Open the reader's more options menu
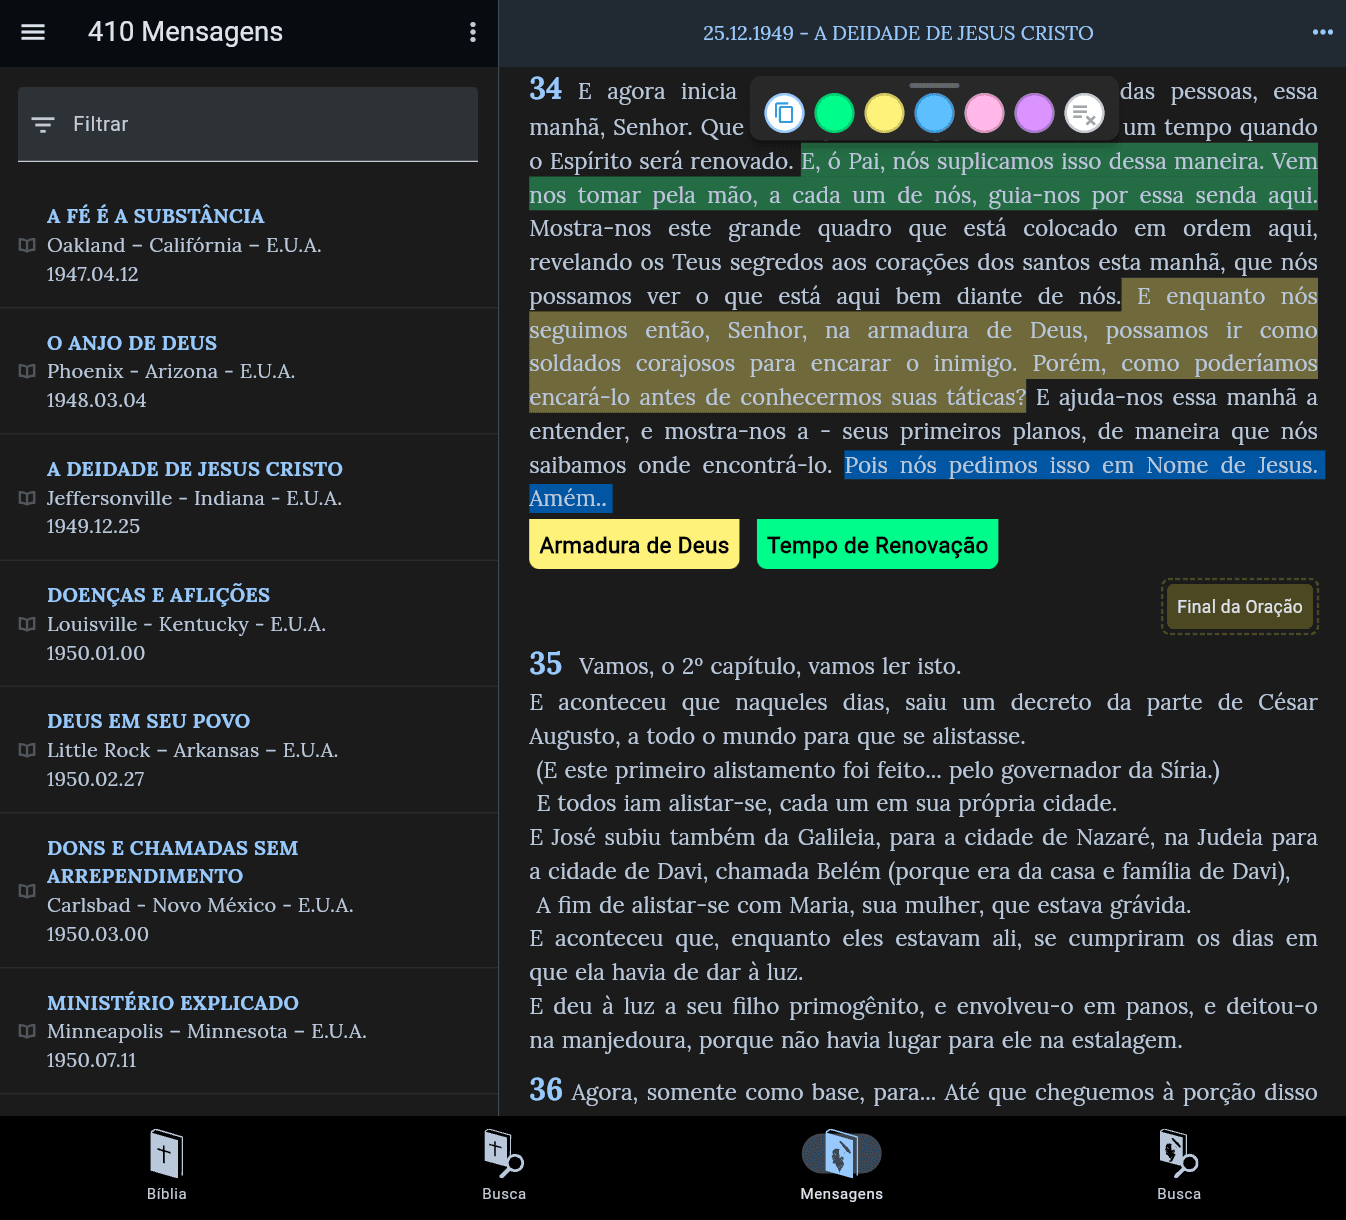 coord(1322,32)
